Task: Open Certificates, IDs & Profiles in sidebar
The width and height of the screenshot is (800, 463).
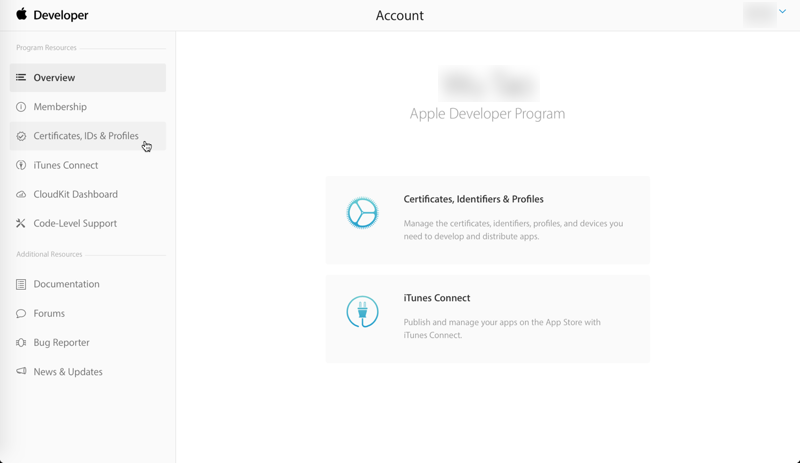Action: coord(88,136)
